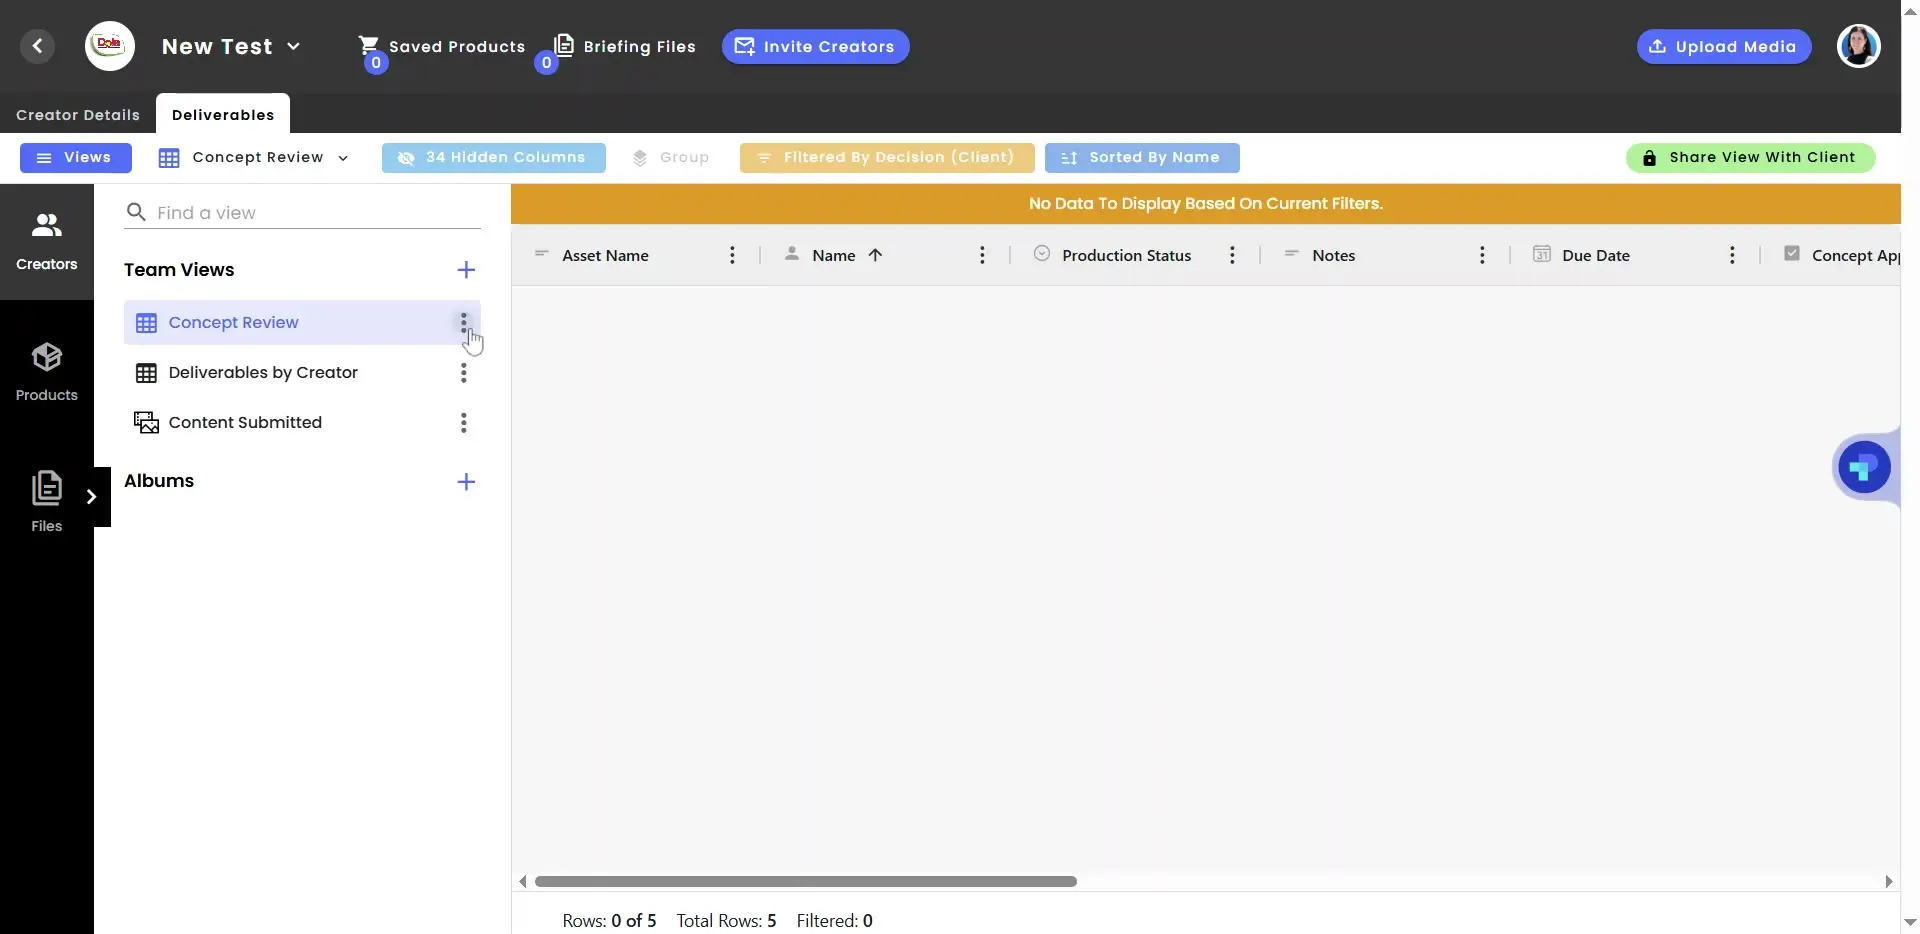
Task: Uncheck the Concept Approval column header checkbox
Action: coord(1791,253)
